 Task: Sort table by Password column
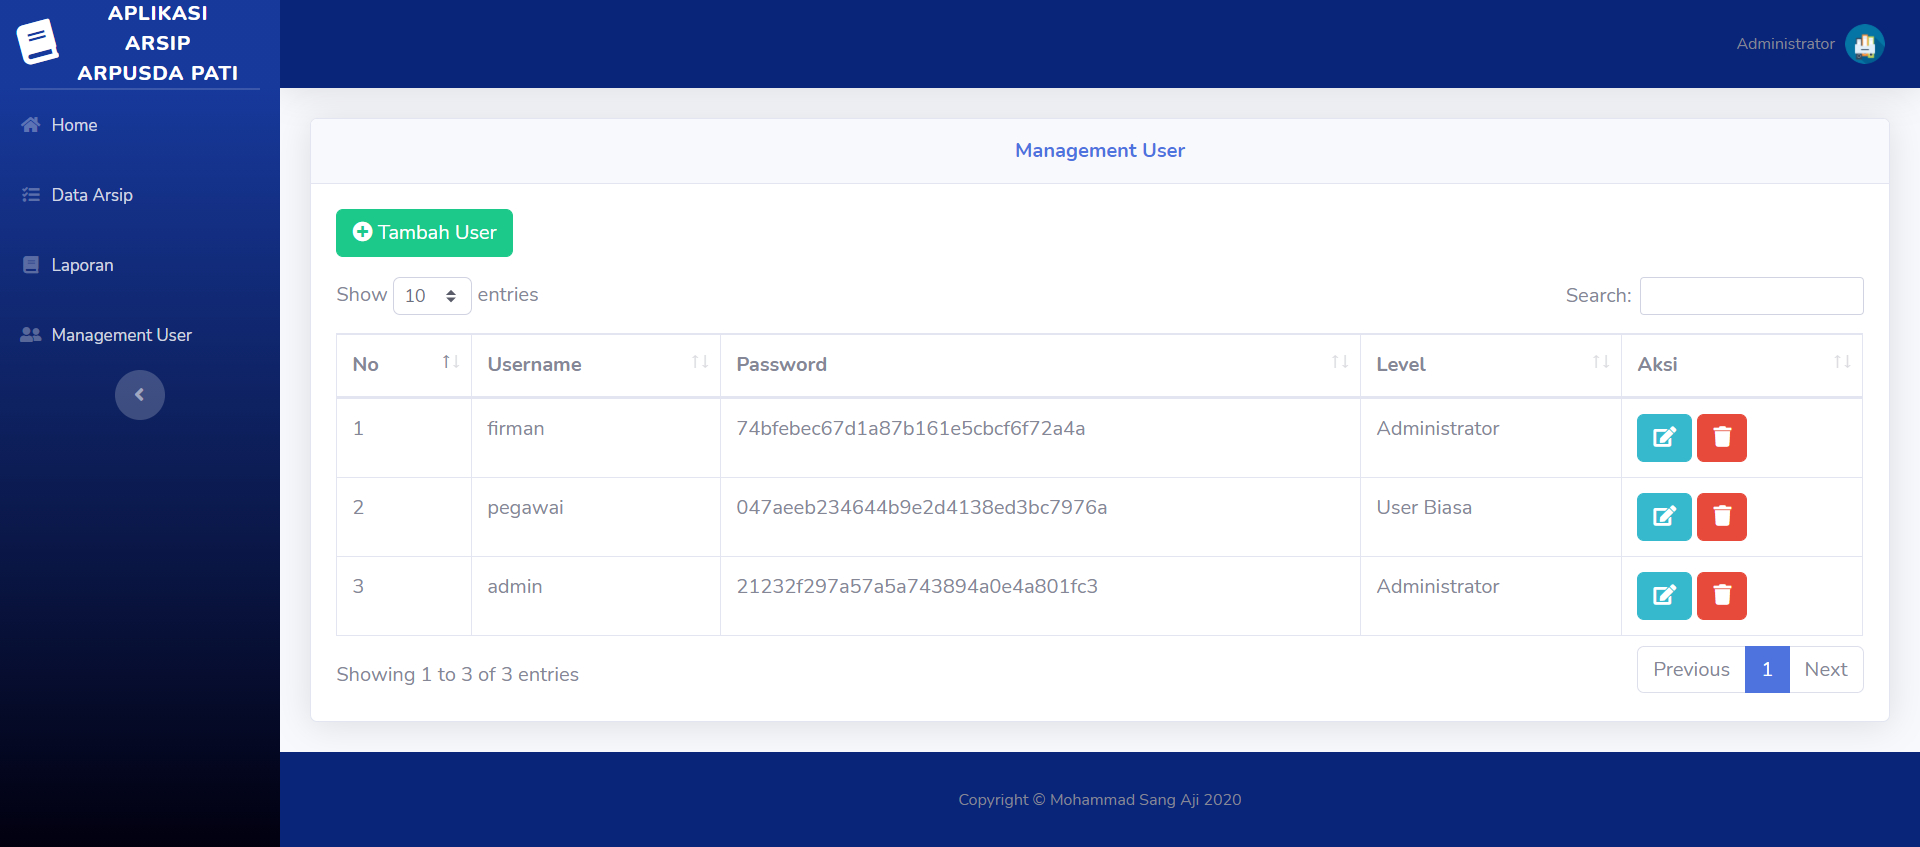tap(1039, 364)
